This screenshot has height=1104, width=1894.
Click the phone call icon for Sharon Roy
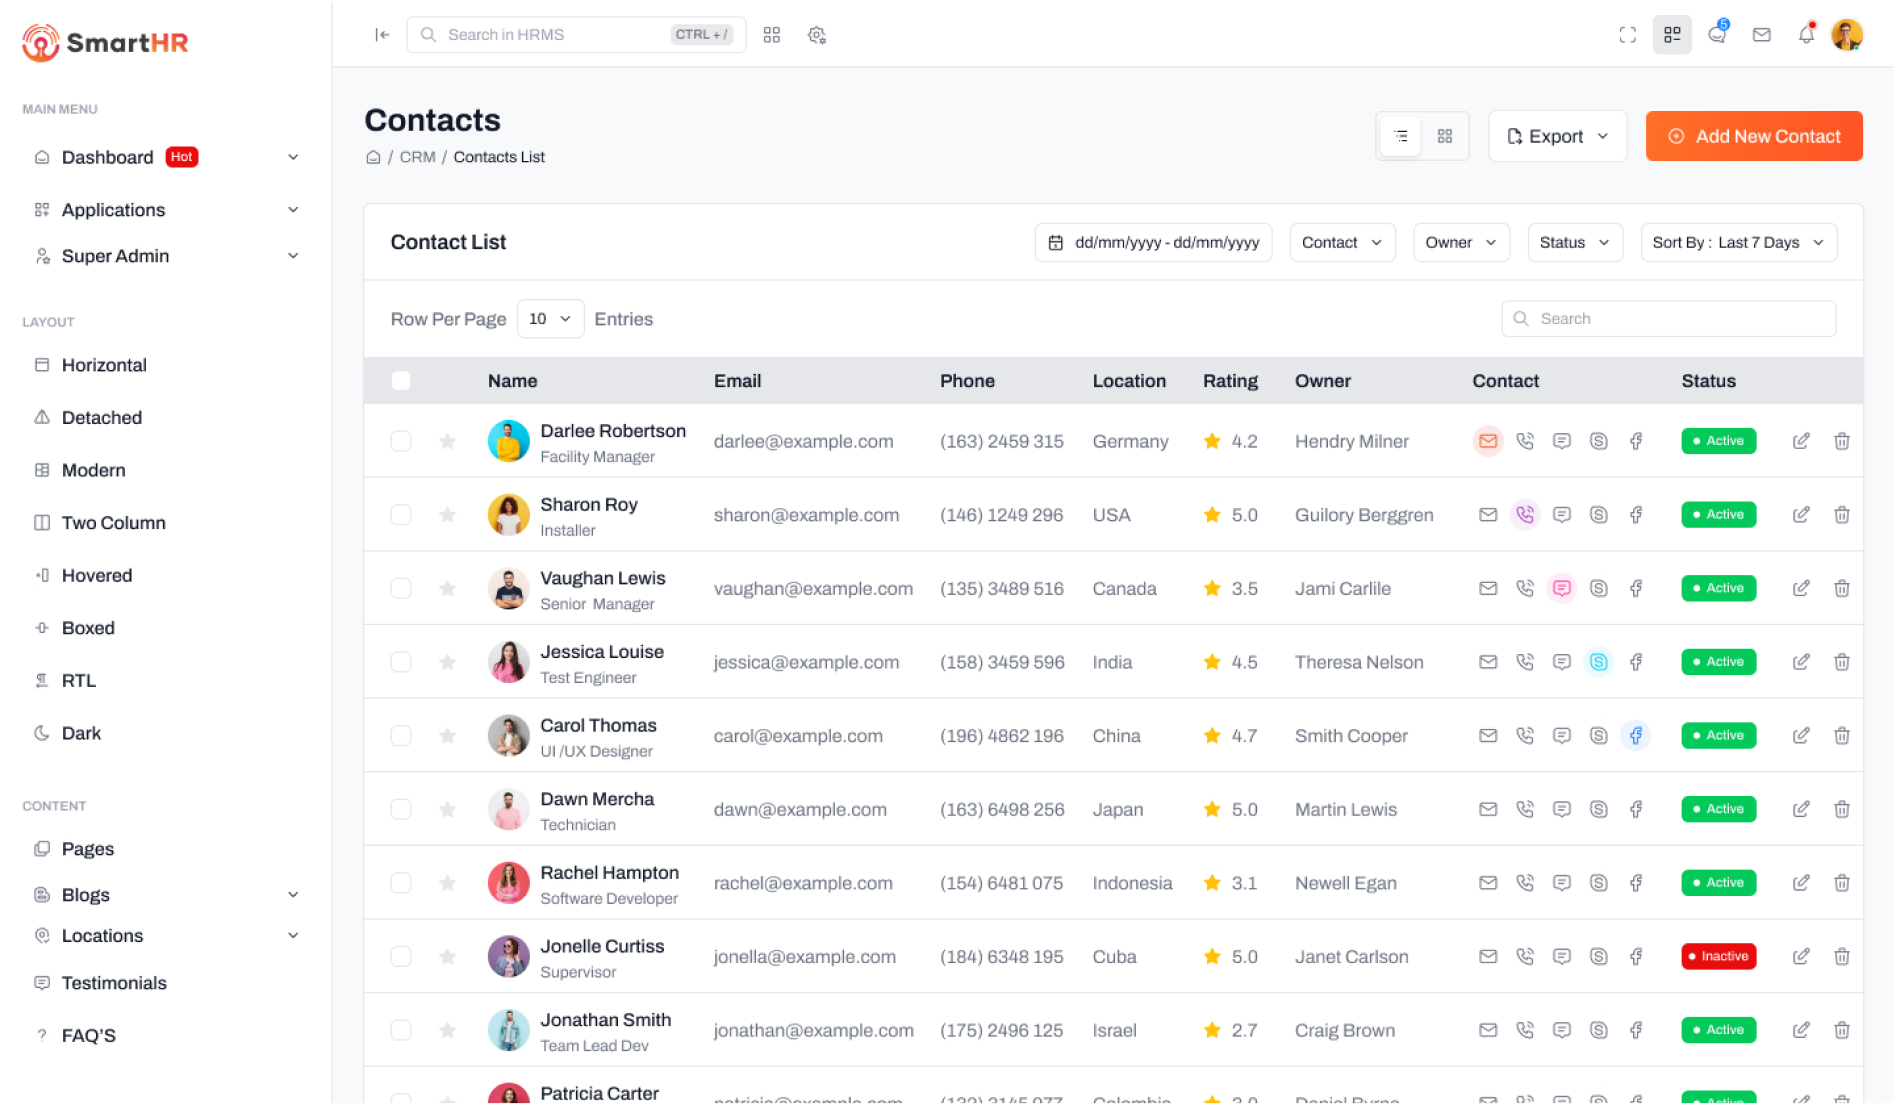click(x=1525, y=515)
